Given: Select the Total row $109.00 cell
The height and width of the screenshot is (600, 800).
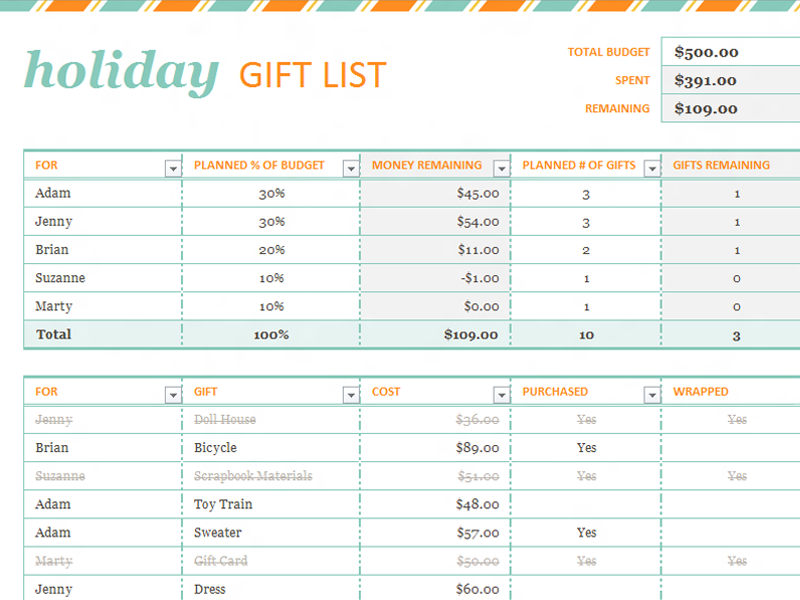Looking at the screenshot, I should point(435,335).
